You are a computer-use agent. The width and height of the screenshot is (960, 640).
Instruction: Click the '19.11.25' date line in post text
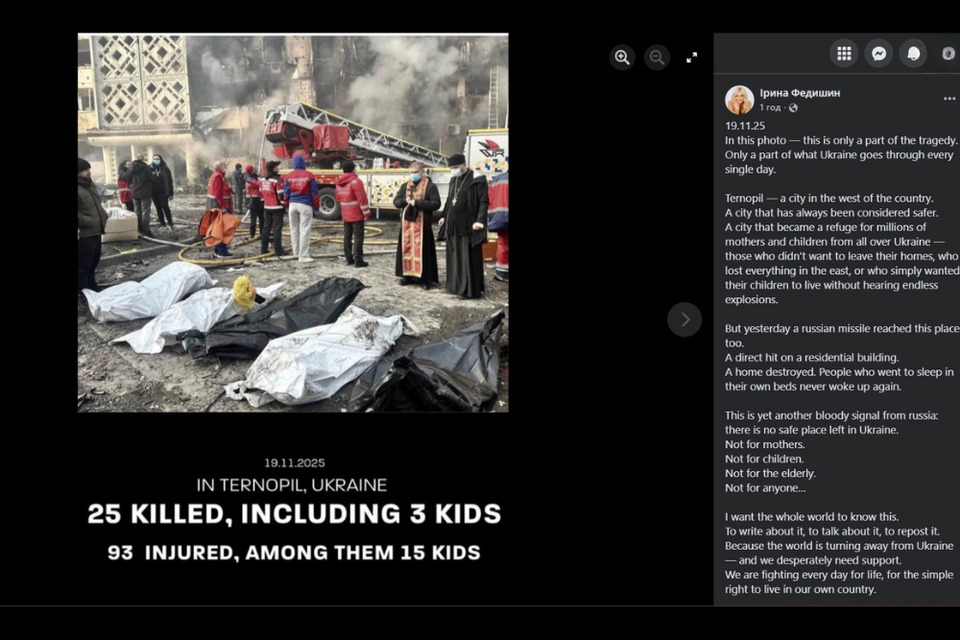745,126
